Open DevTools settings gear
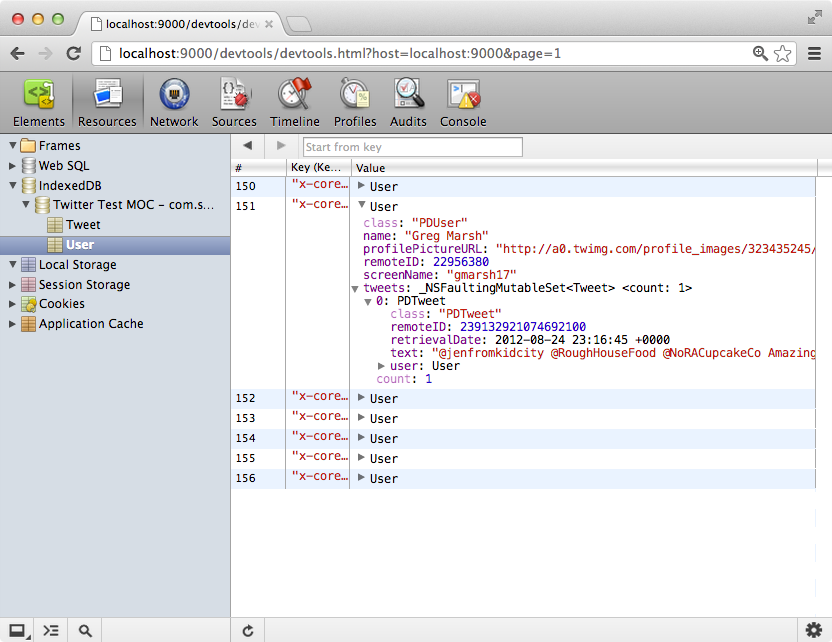832x642 pixels. (813, 630)
